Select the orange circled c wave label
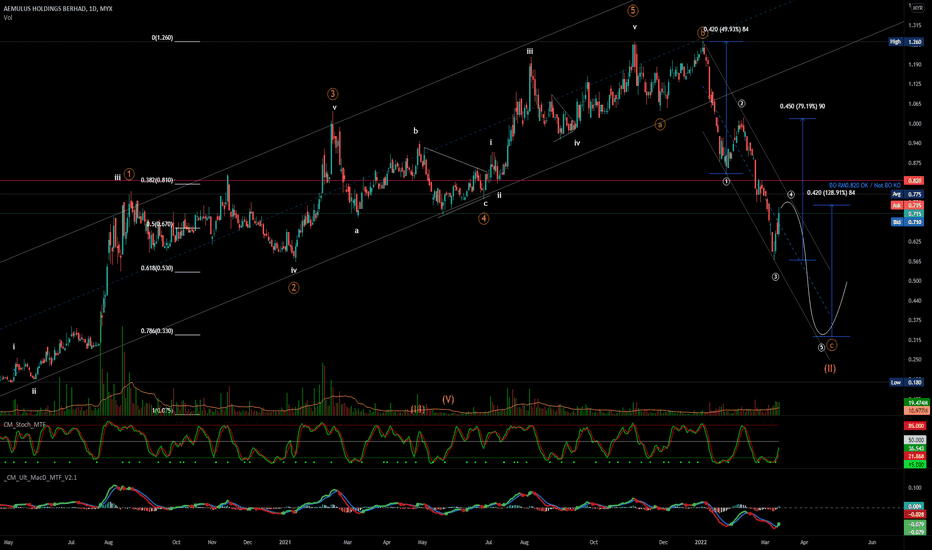The width and height of the screenshot is (932, 550). coord(832,345)
